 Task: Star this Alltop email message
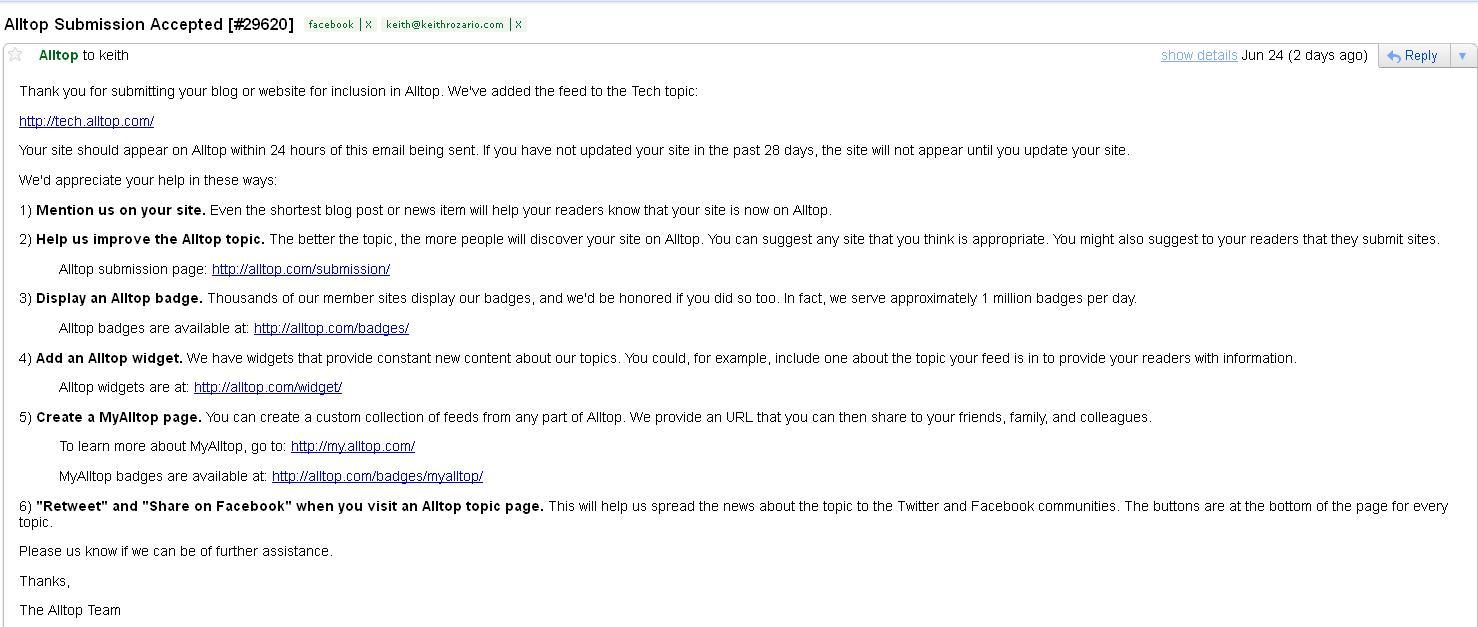15,55
